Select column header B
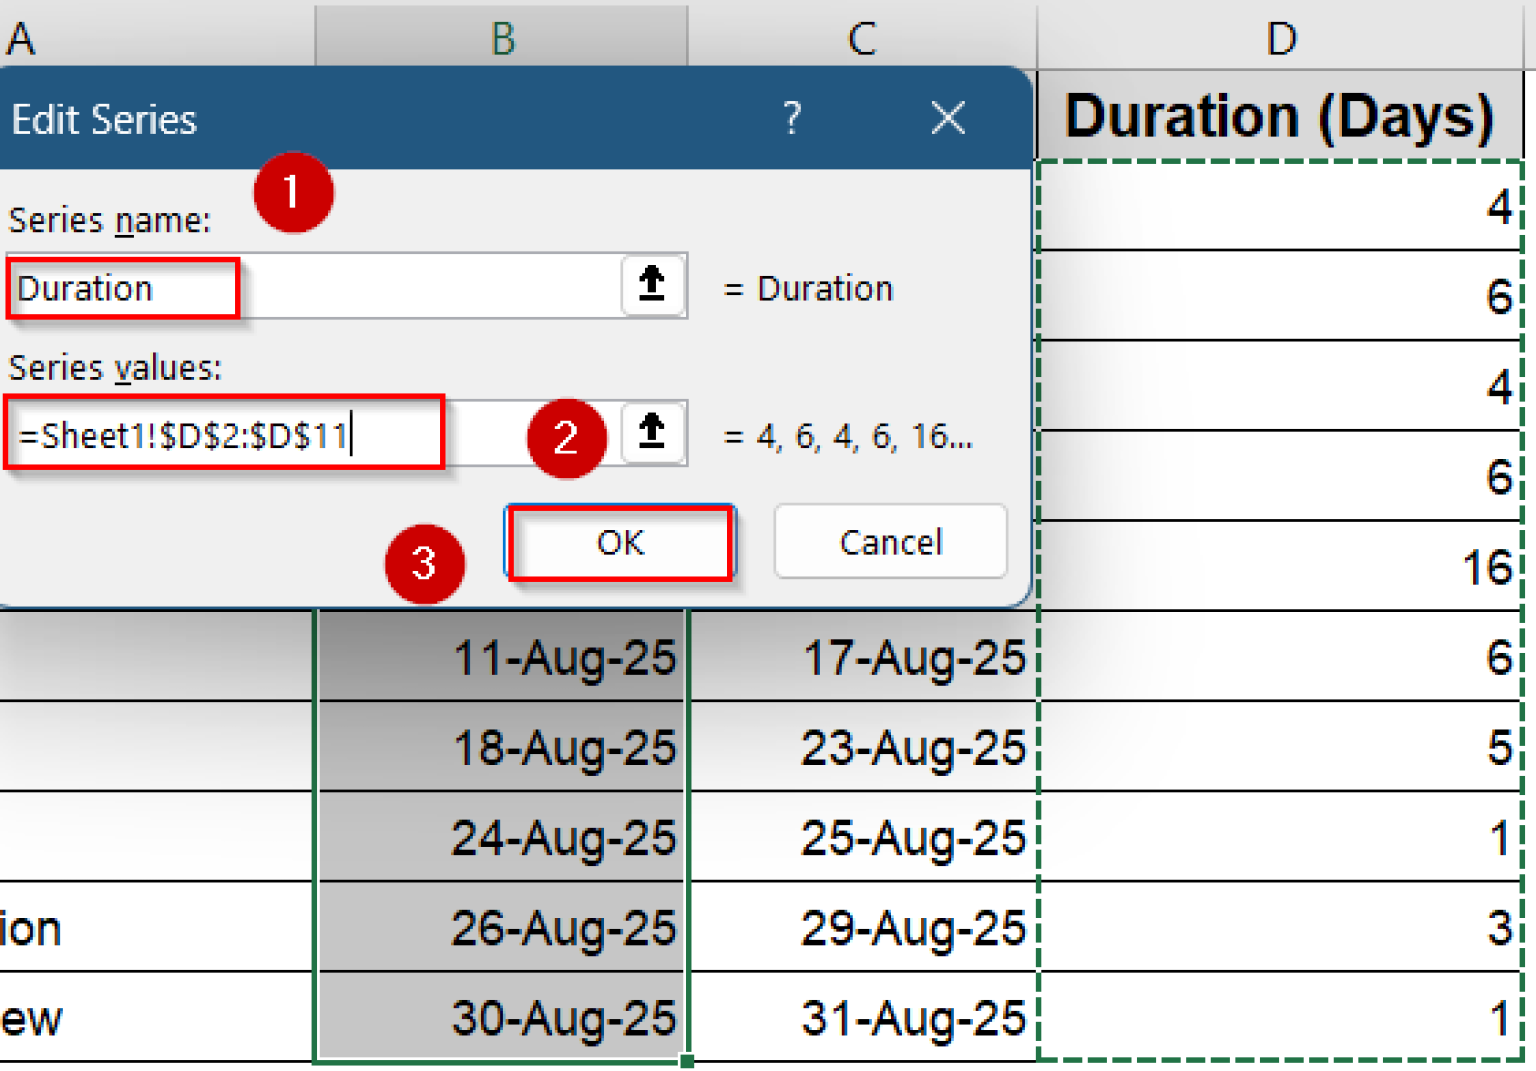1536x1071 pixels. point(500,38)
